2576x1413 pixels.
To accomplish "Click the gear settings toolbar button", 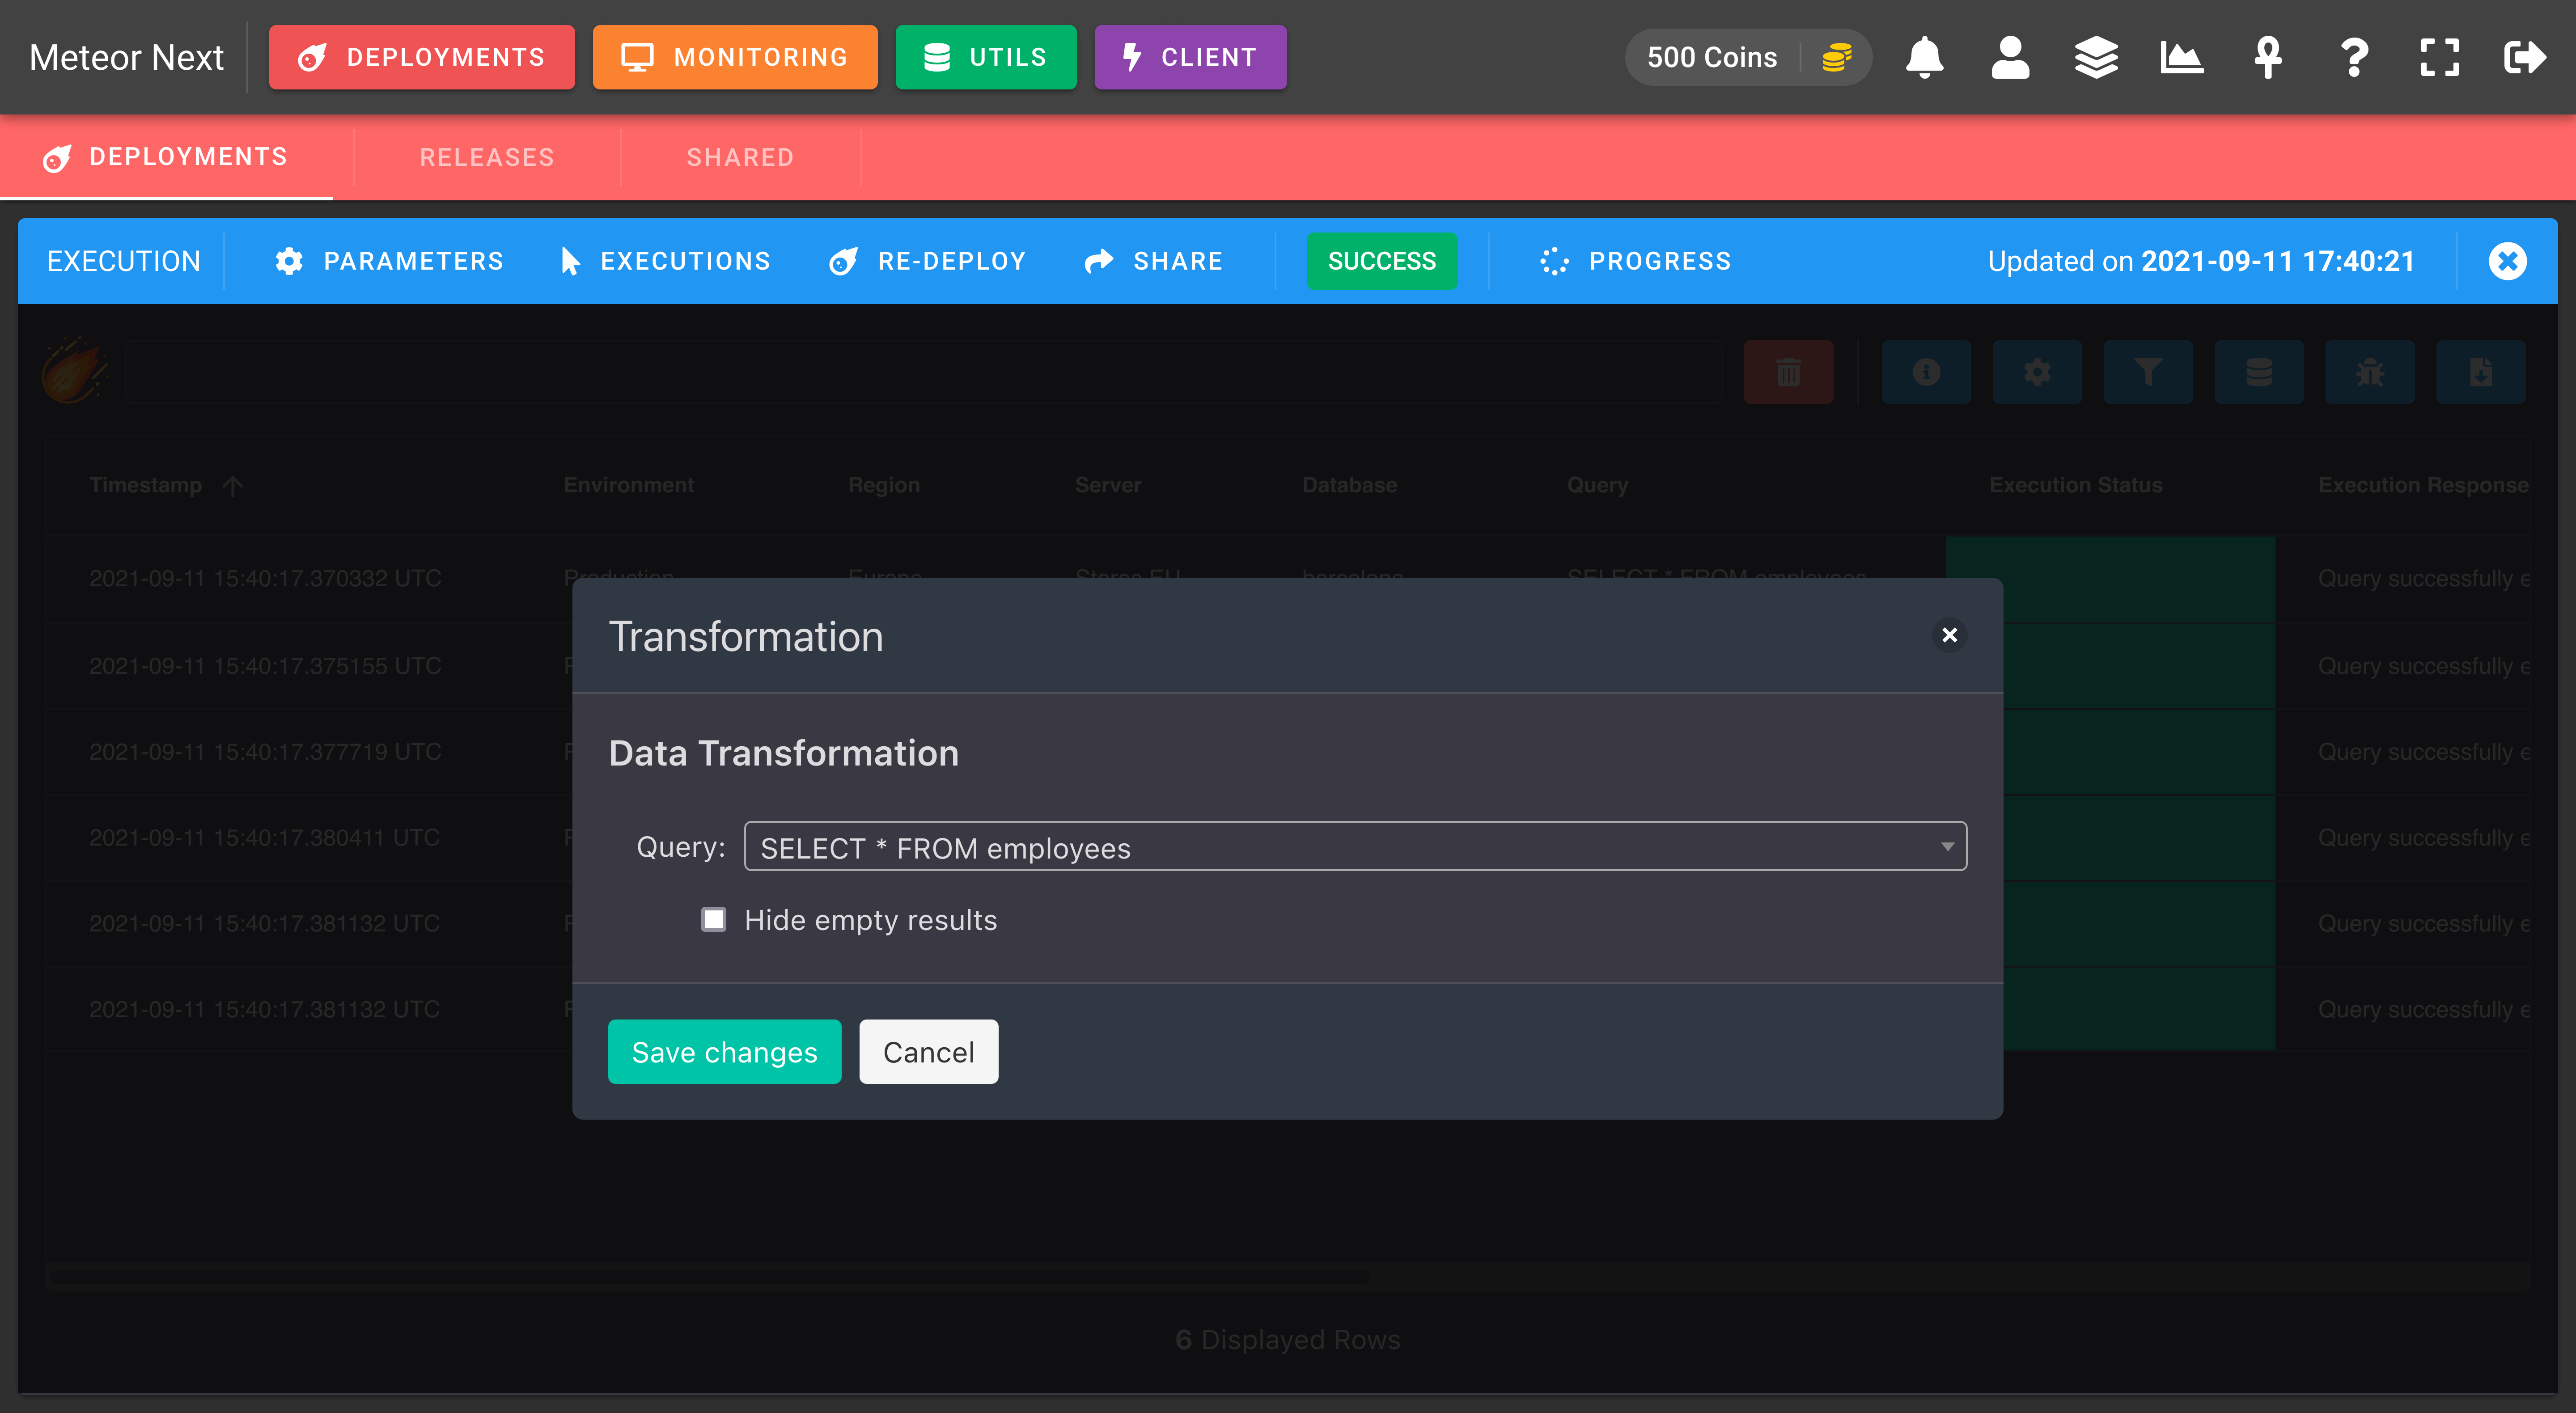I will pos(2037,372).
